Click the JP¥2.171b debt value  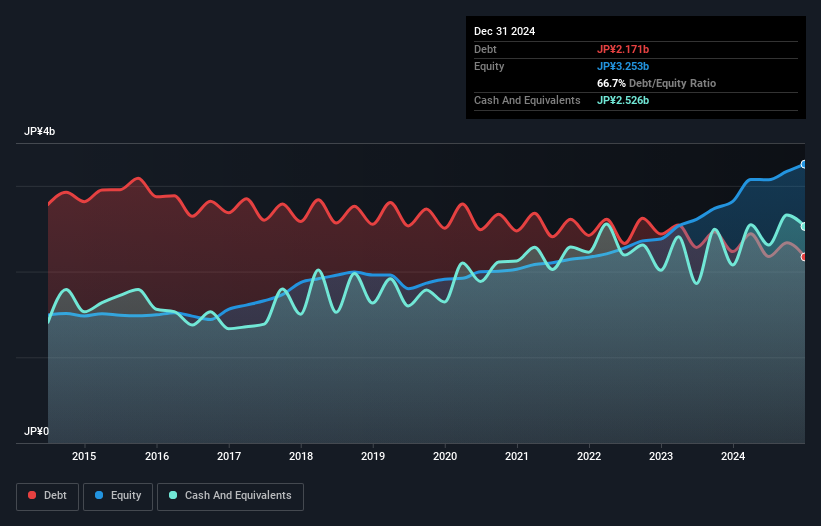pyautogui.click(x=623, y=49)
